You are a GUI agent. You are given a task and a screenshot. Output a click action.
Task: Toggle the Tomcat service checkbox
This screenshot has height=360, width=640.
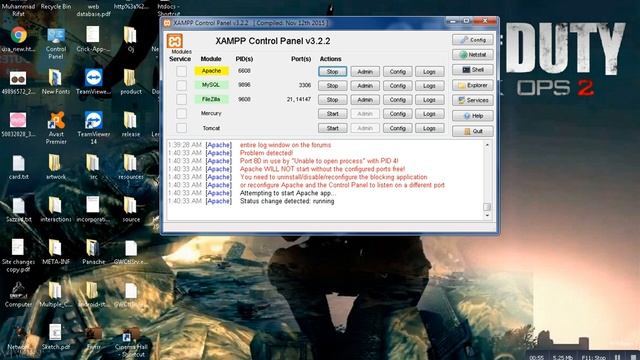[181, 128]
